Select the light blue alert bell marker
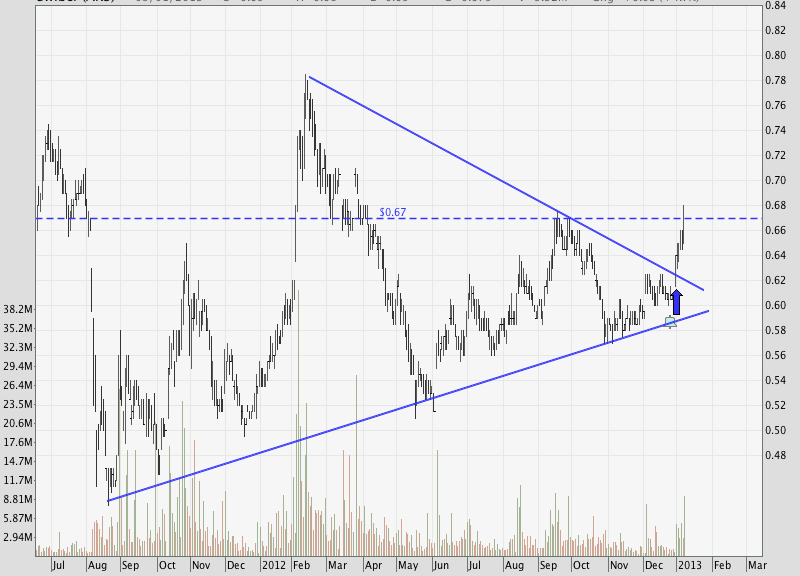The width and height of the screenshot is (800, 576). click(x=671, y=321)
